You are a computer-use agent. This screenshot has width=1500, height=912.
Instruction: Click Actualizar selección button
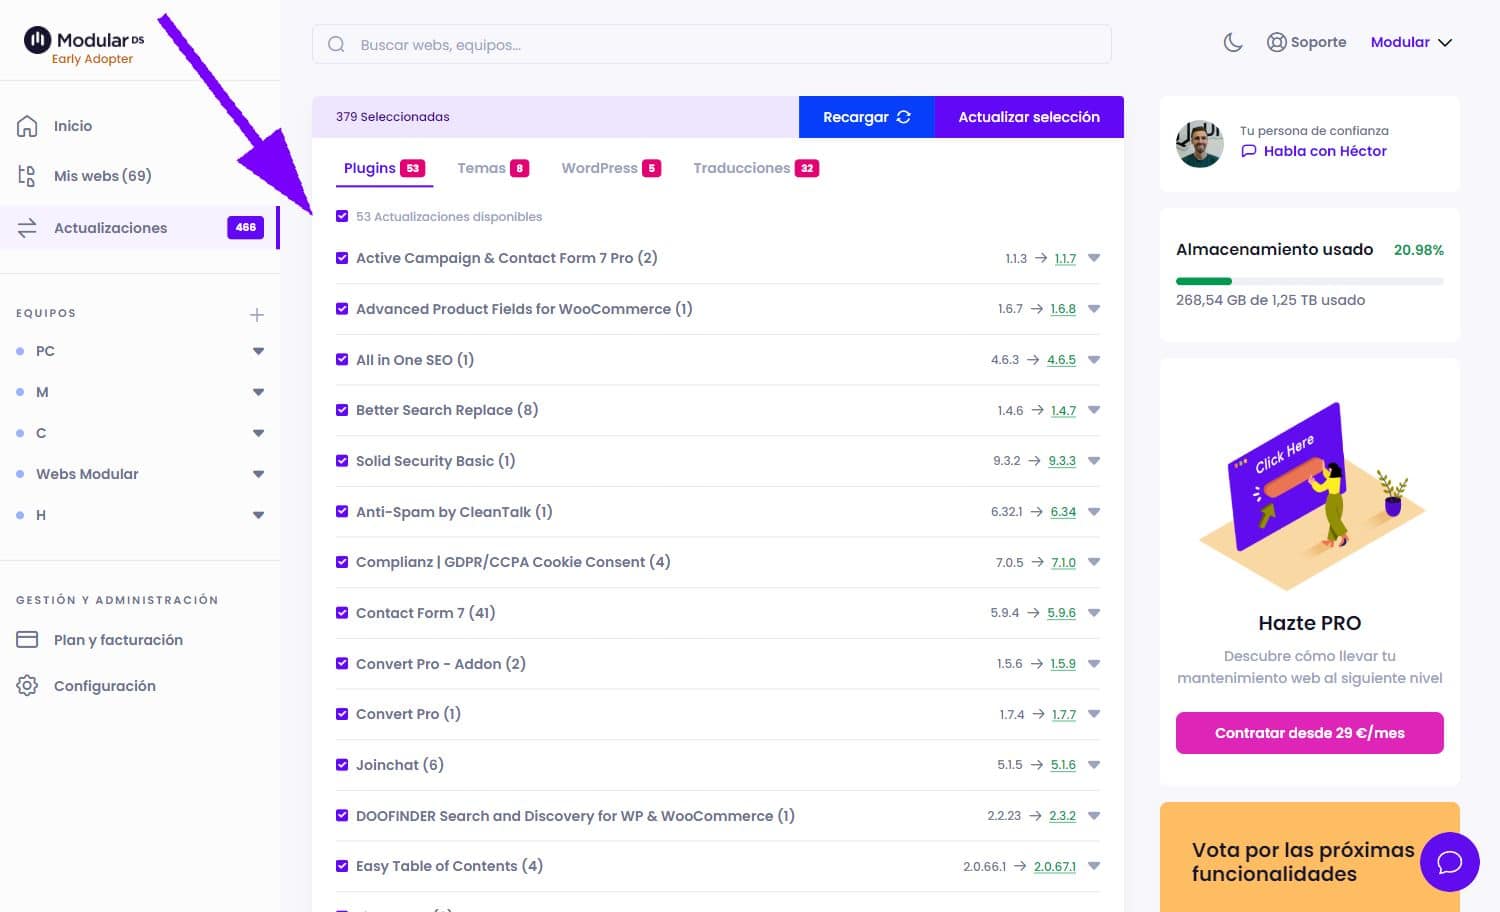point(1029,117)
